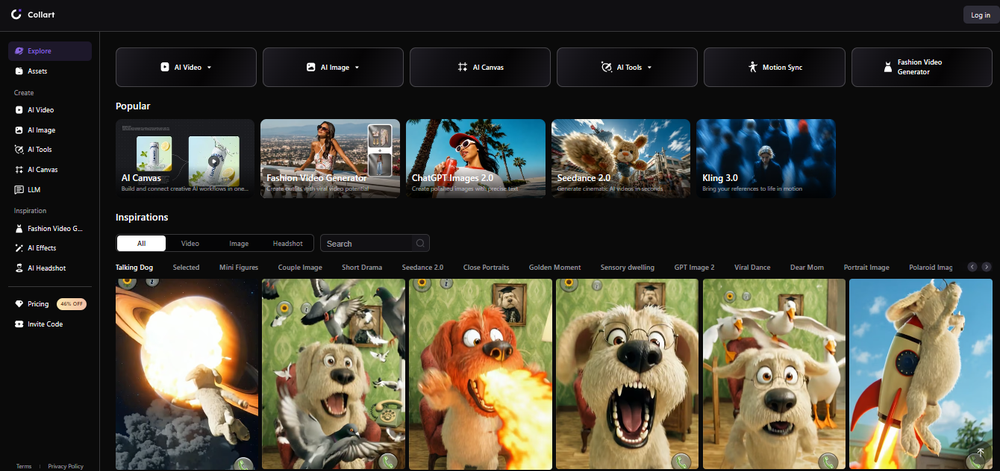This screenshot has height=471, width=1000.
Task: Open the Golden Moment tab
Action: pos(555,267)
